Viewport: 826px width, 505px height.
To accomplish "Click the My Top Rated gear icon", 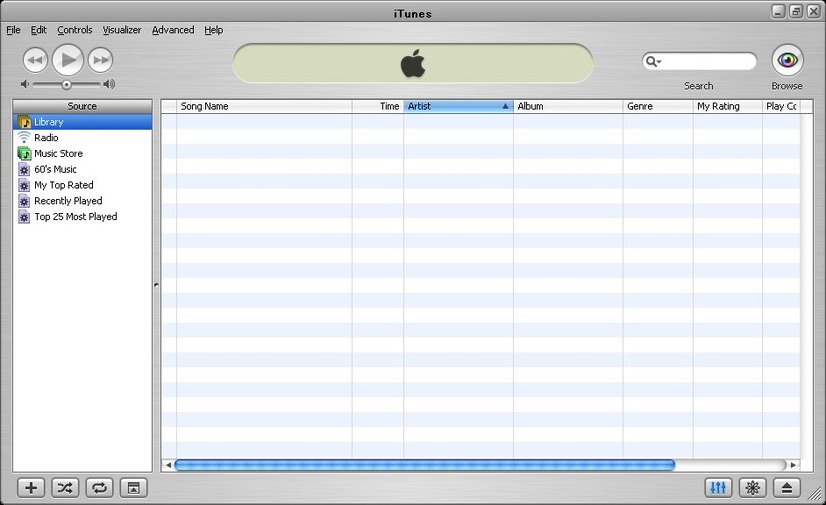I will [x=24, y=185].
